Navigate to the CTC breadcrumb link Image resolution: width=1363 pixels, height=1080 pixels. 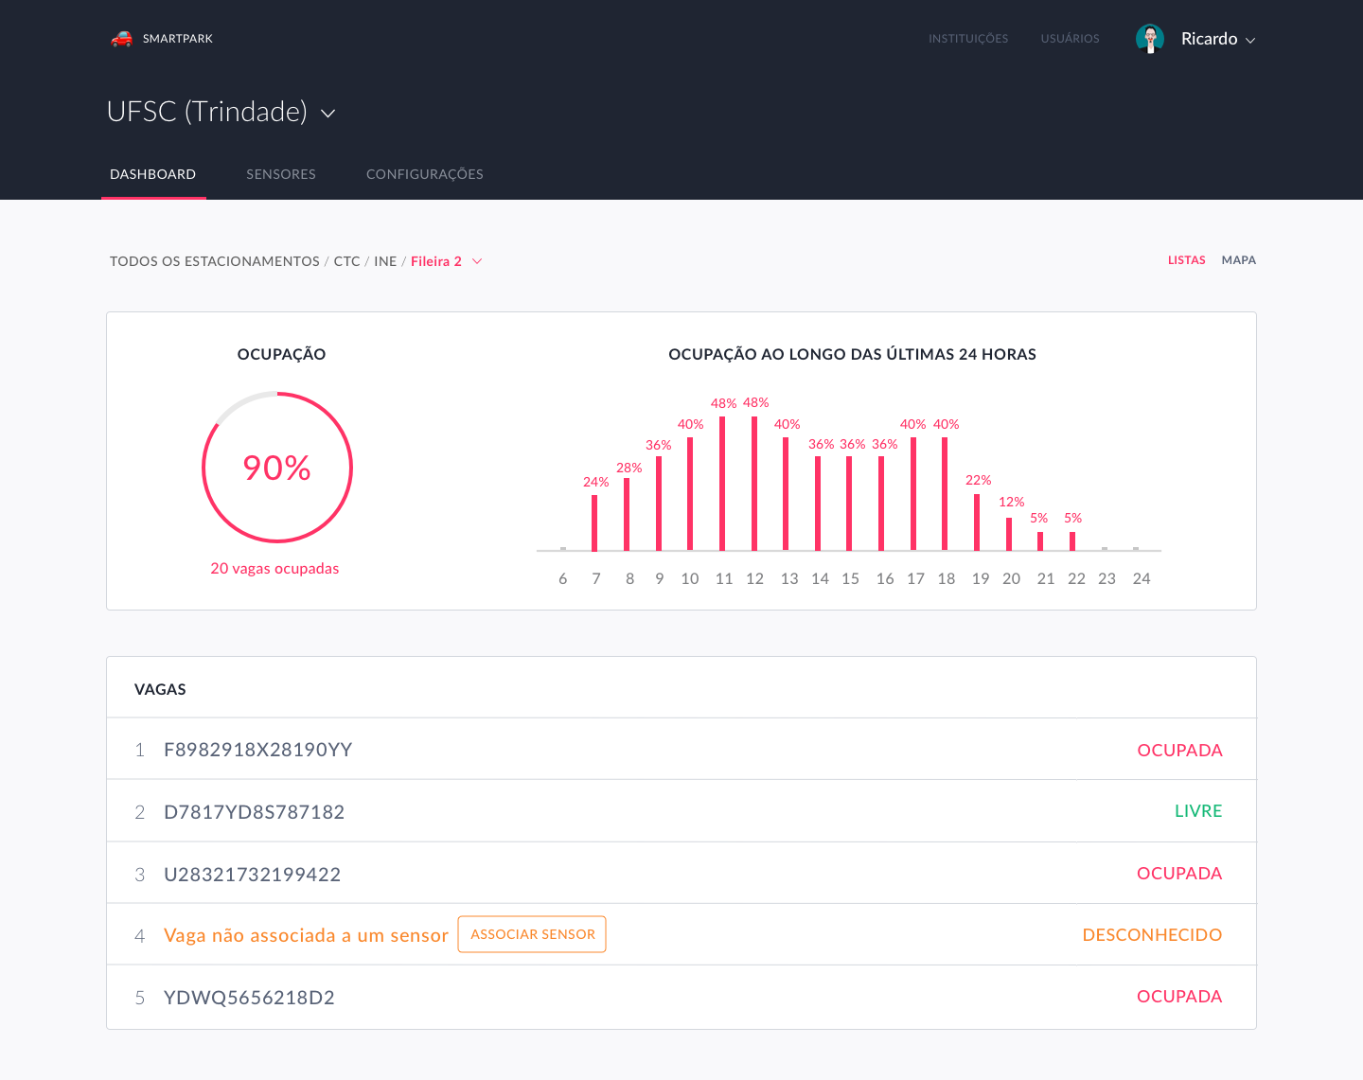[346, 262]
